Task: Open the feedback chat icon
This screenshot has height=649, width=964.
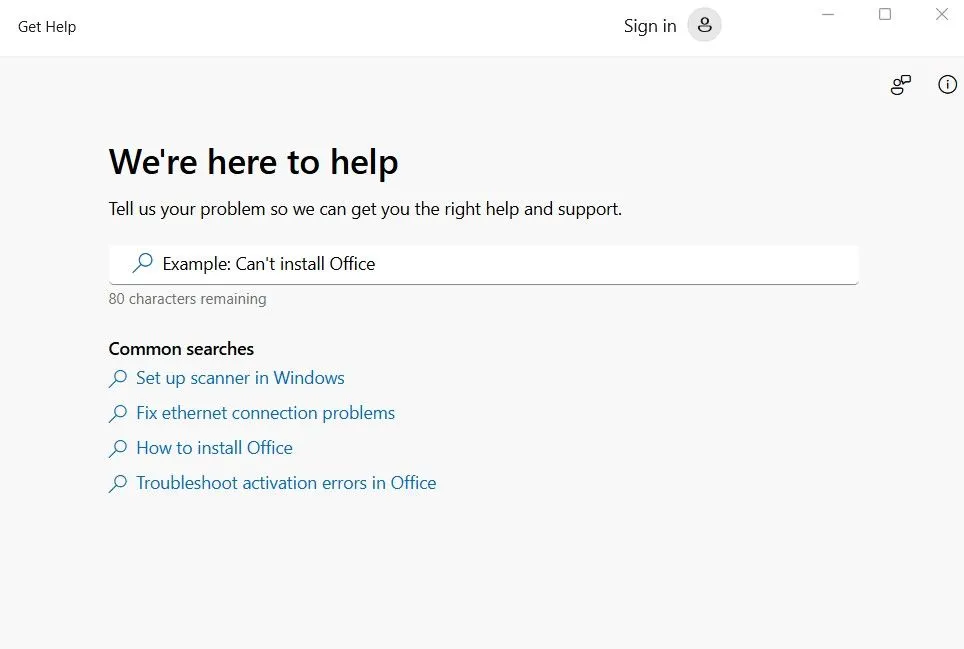Action: point(901,85)
